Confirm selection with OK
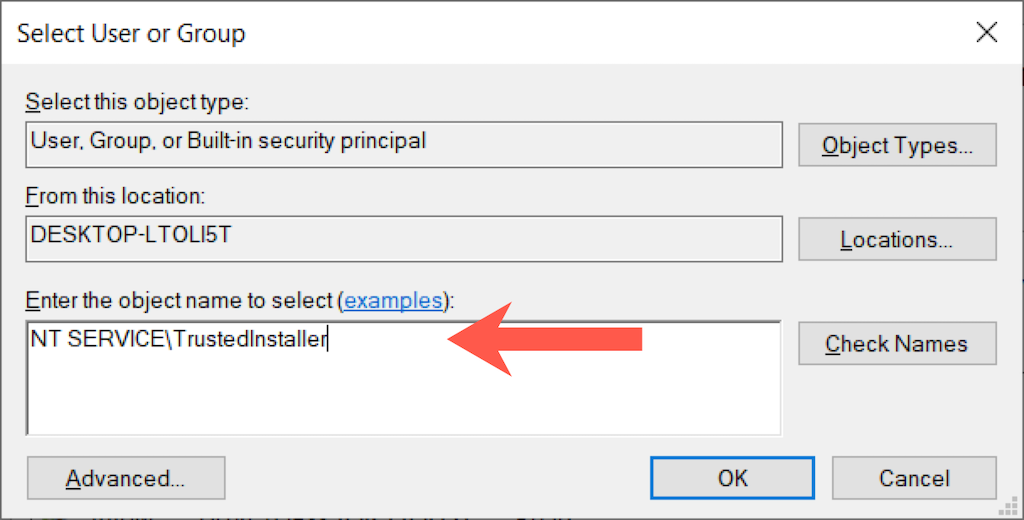 tap(732, 478)
